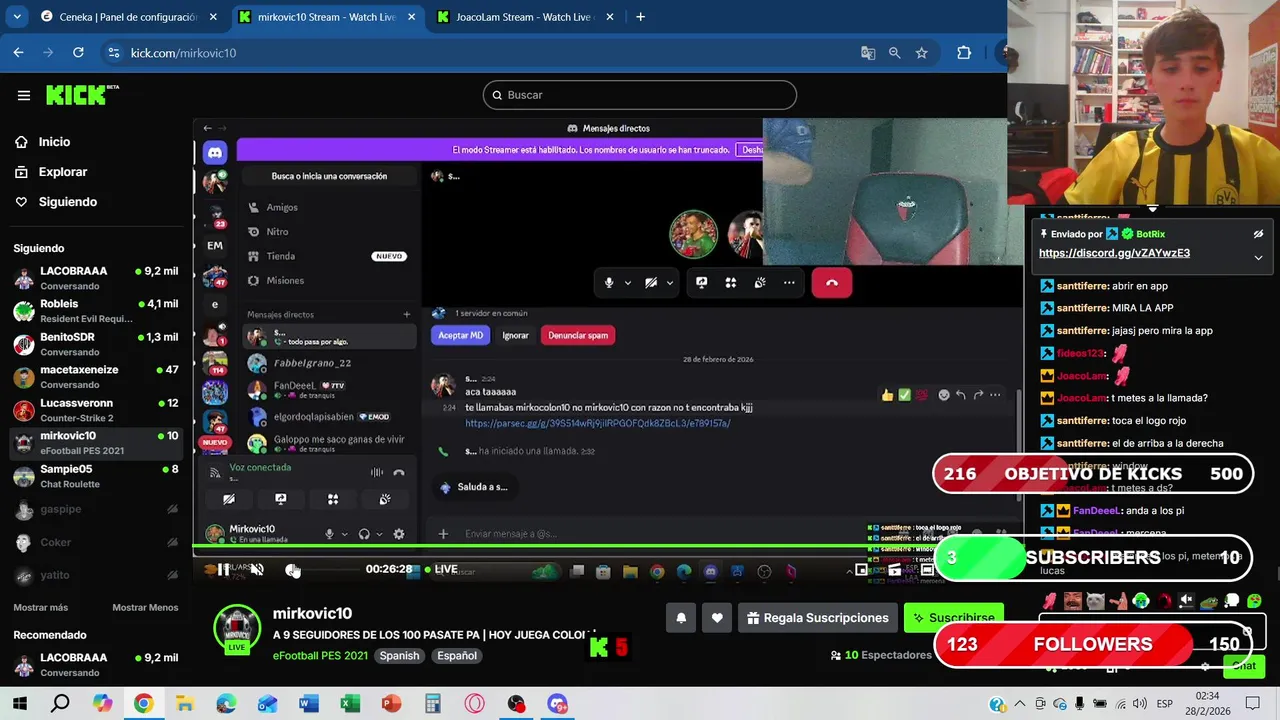The height and width of the screenshot is (720, 1280).
Task: Open call activities icon in call bar
Action: tap(731, 283)
